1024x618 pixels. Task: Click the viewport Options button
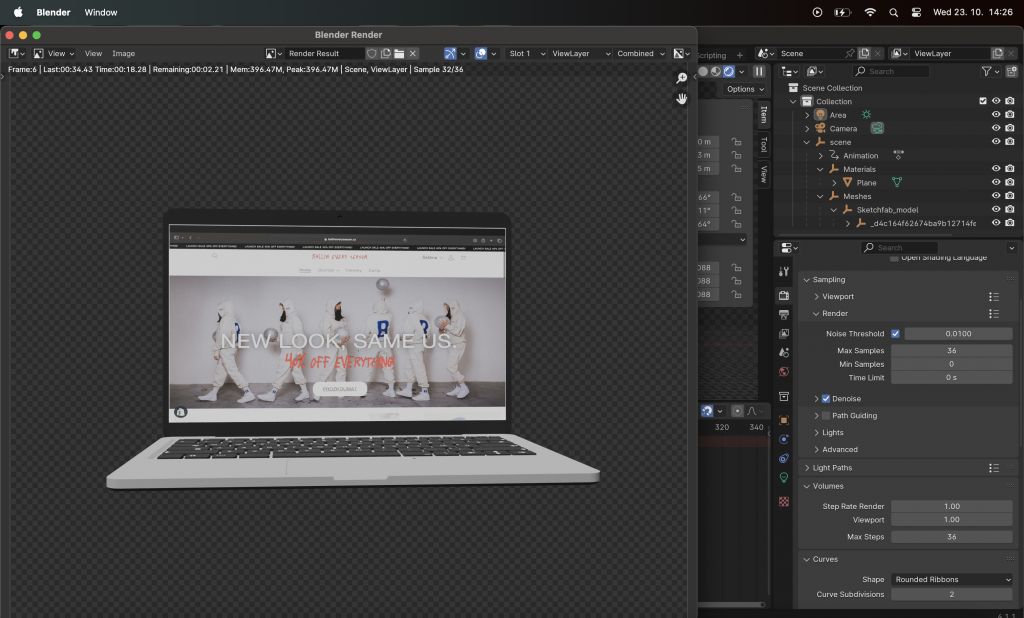tap(744, 89)
